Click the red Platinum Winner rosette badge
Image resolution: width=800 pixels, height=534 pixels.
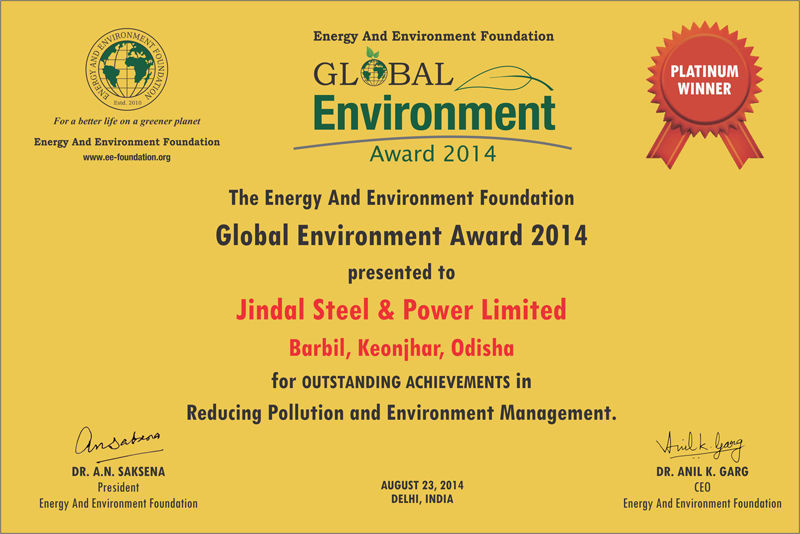click(x=705, y=95)
